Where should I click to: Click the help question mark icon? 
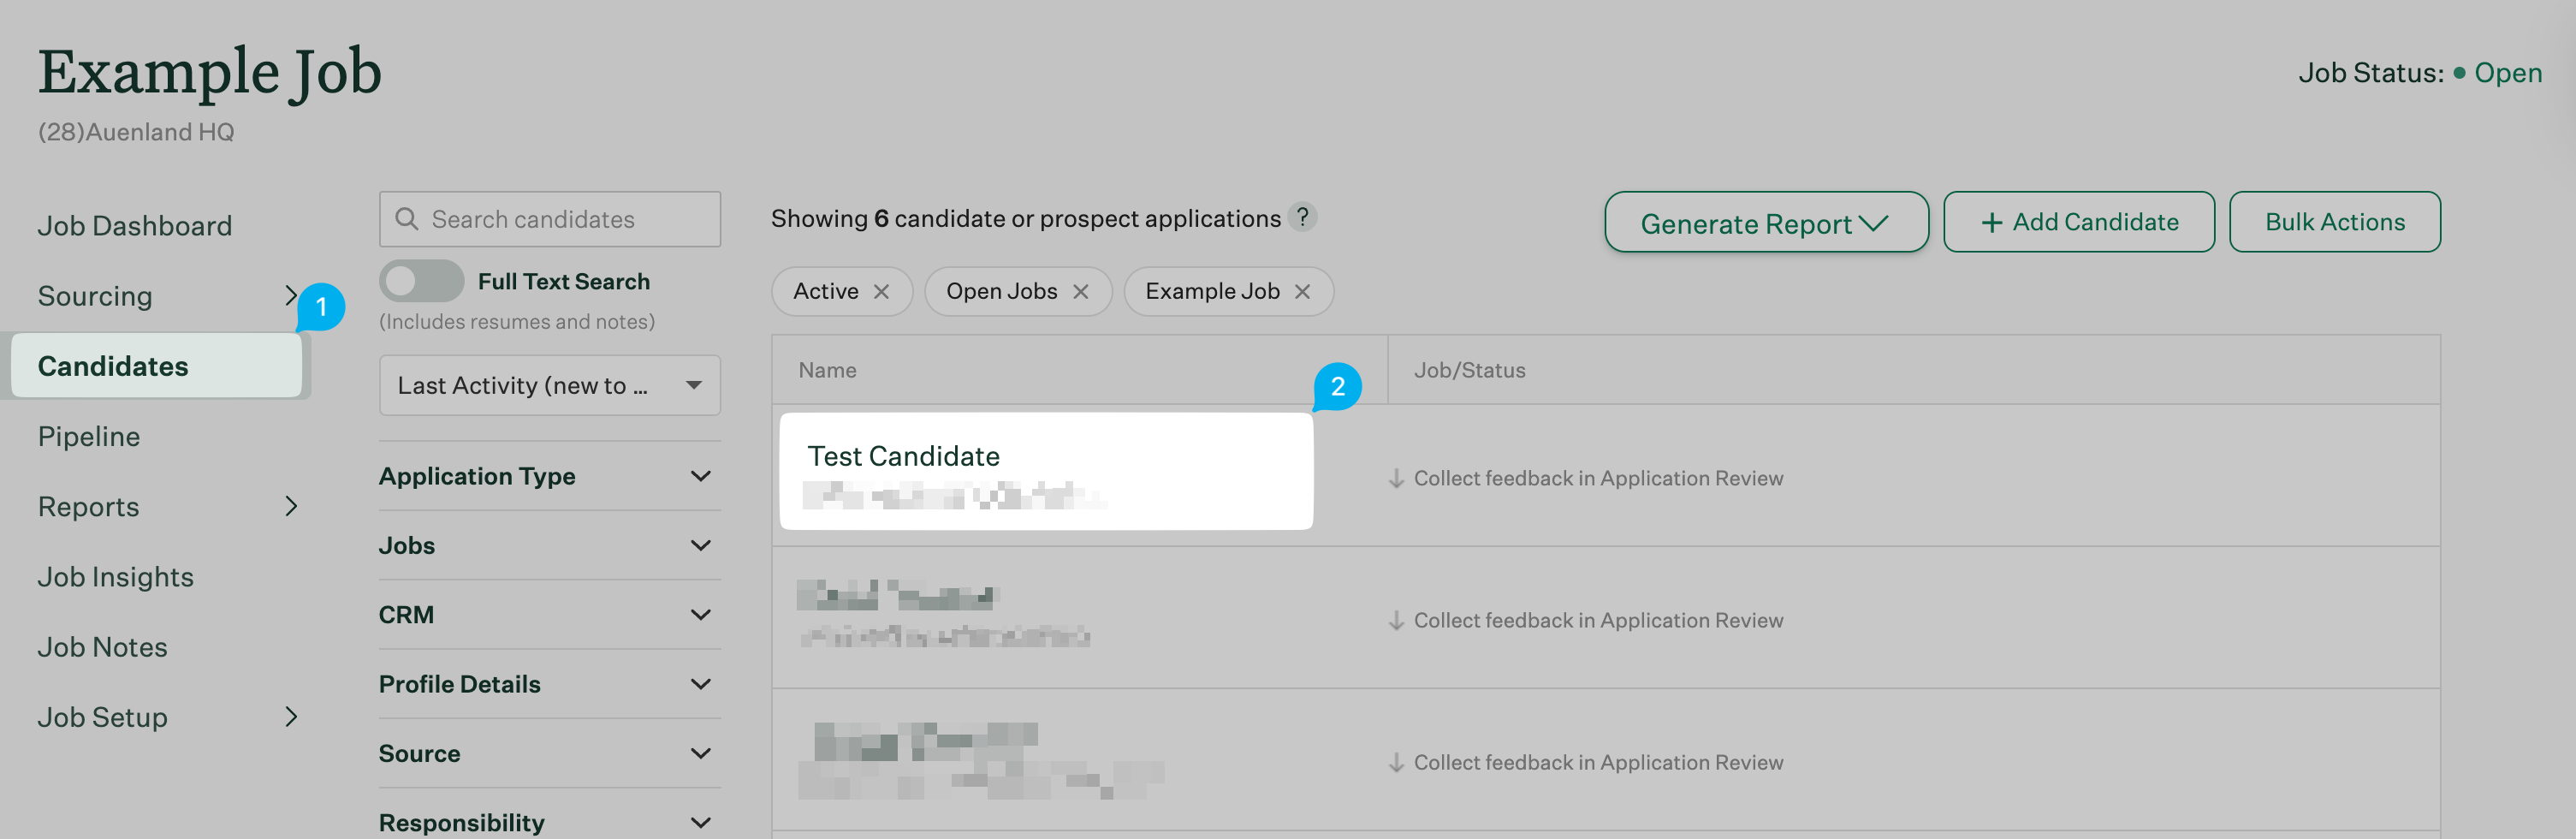(x=1302, y=217)
